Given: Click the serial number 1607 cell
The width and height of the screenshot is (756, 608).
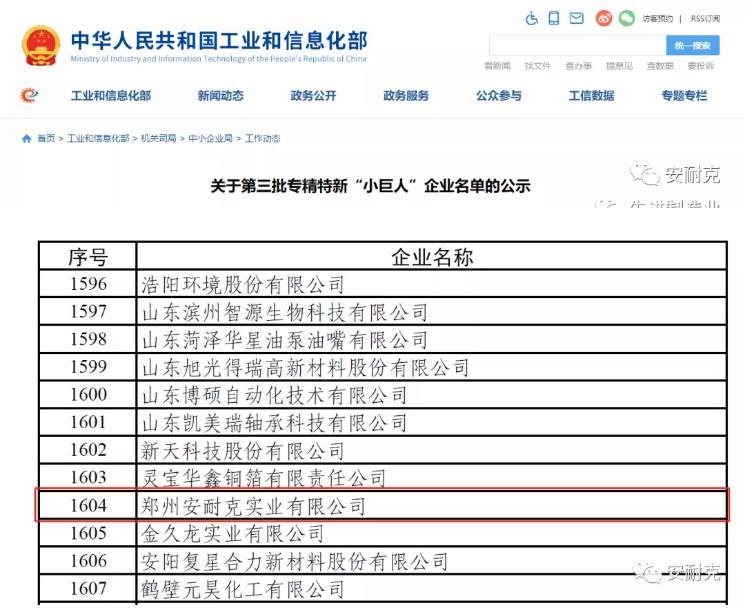Looking at the screenshot, I should 88,589.
